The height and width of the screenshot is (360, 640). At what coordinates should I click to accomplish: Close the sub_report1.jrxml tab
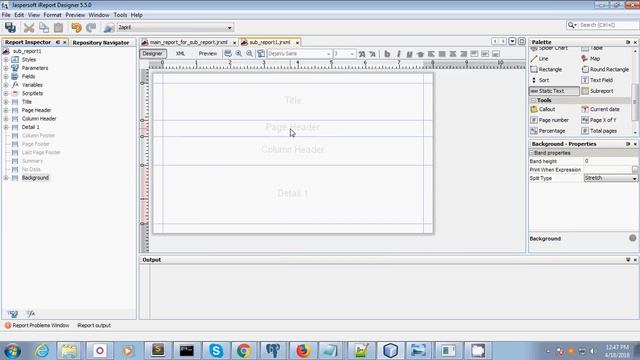(x=297, y=42)
